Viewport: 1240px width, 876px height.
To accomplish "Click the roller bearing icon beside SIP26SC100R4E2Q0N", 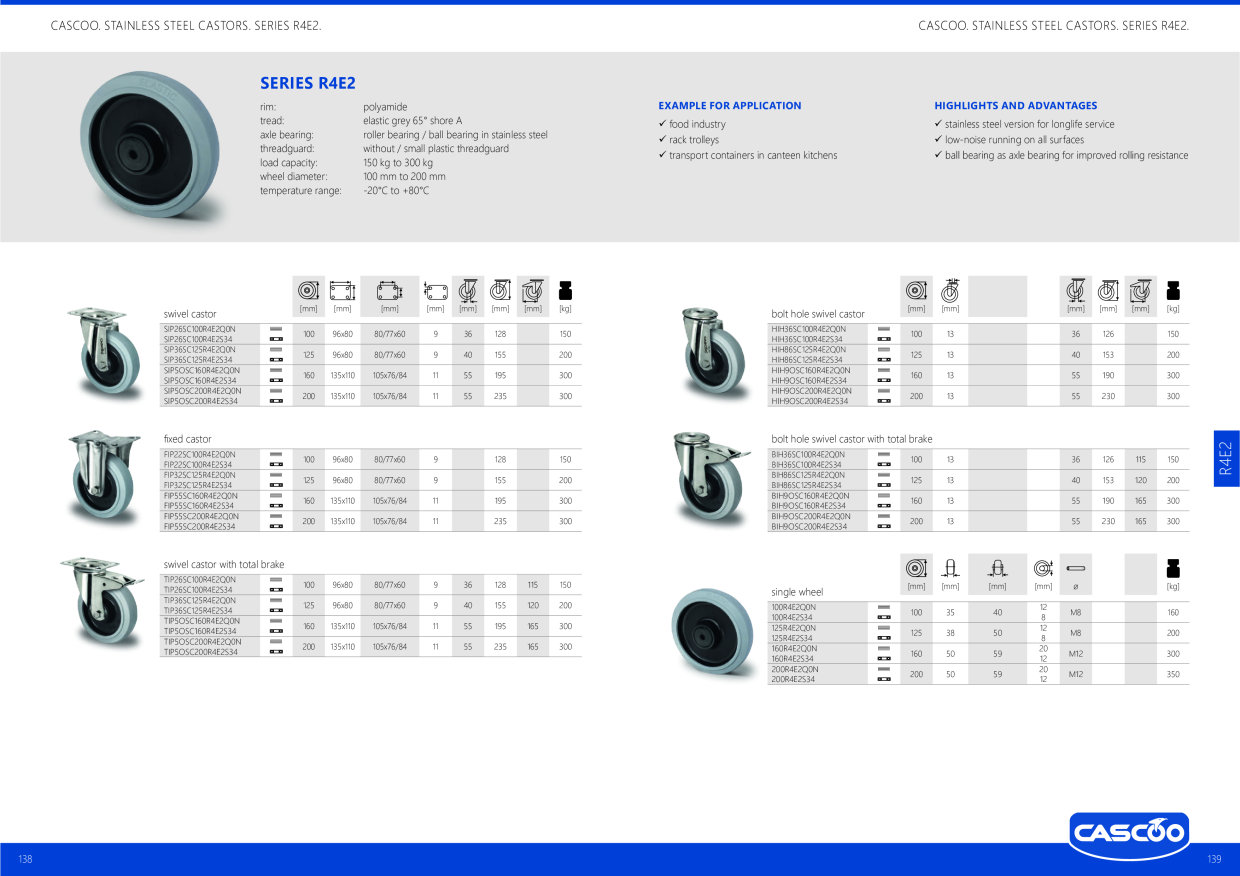I will click(276, 329).
